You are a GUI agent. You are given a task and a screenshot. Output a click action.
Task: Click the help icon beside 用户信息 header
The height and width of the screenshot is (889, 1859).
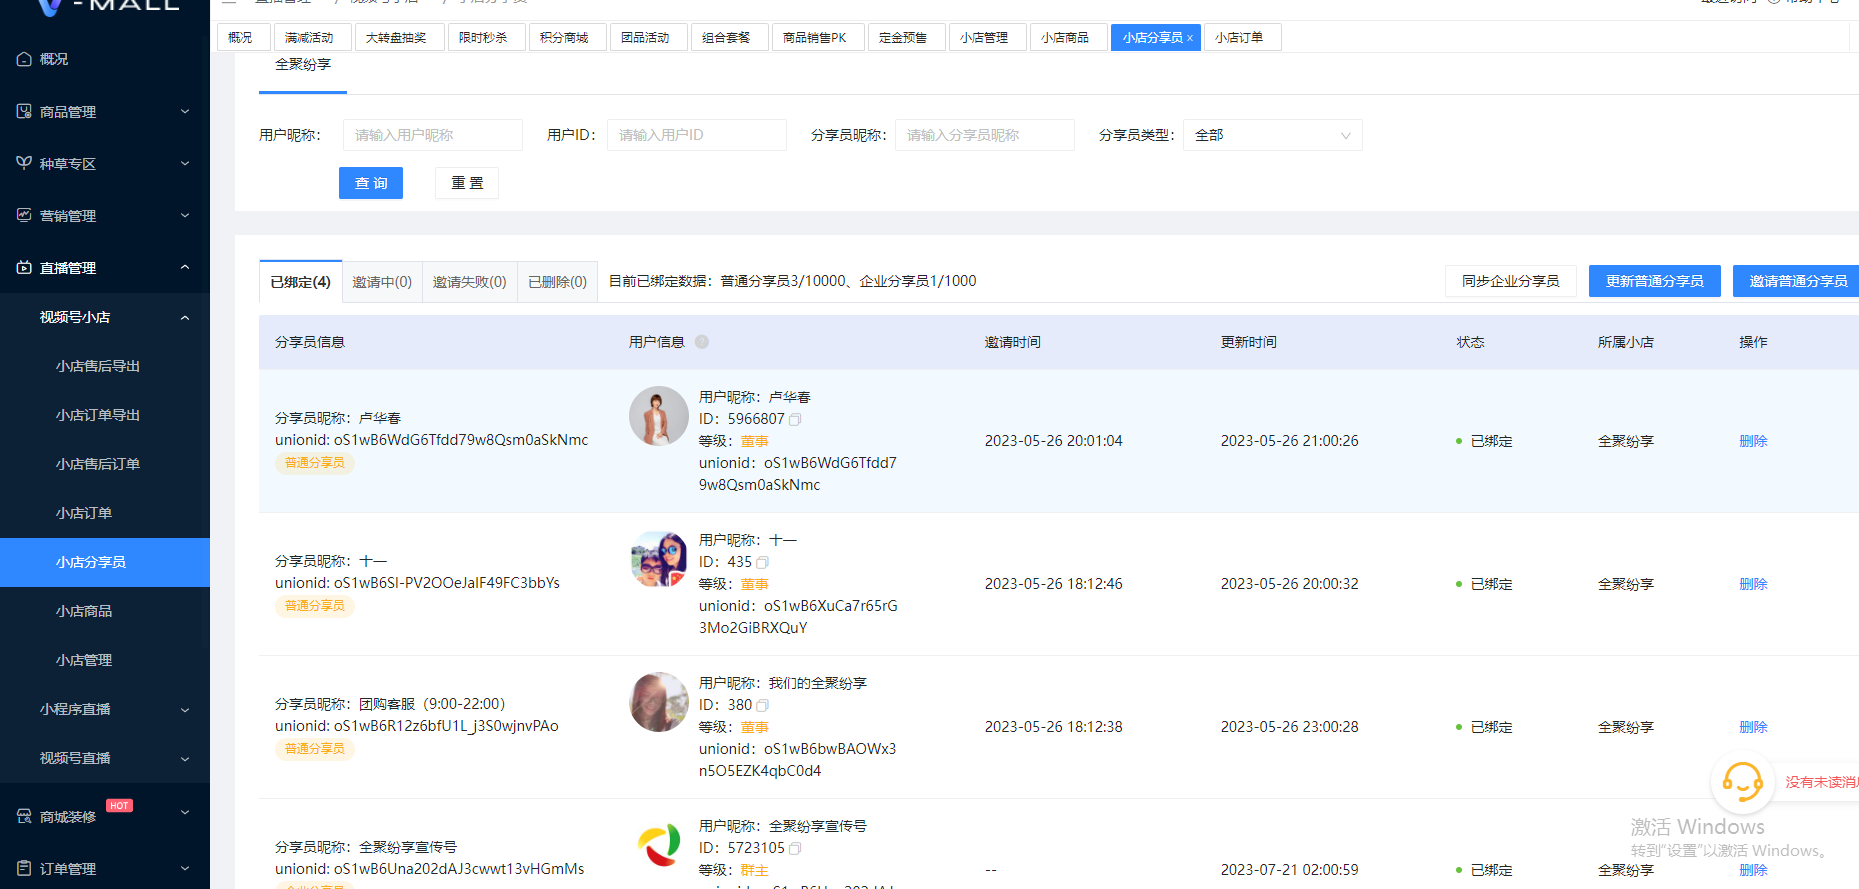click(x=702, y=342)
